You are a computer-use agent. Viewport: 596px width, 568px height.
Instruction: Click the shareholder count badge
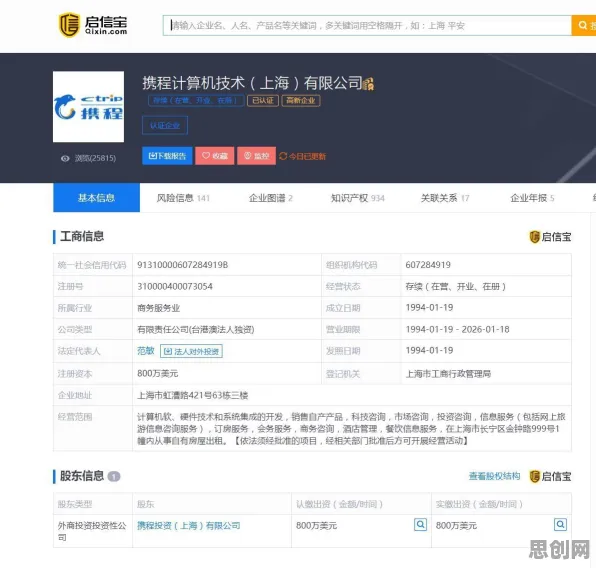(x=114, y=476)
